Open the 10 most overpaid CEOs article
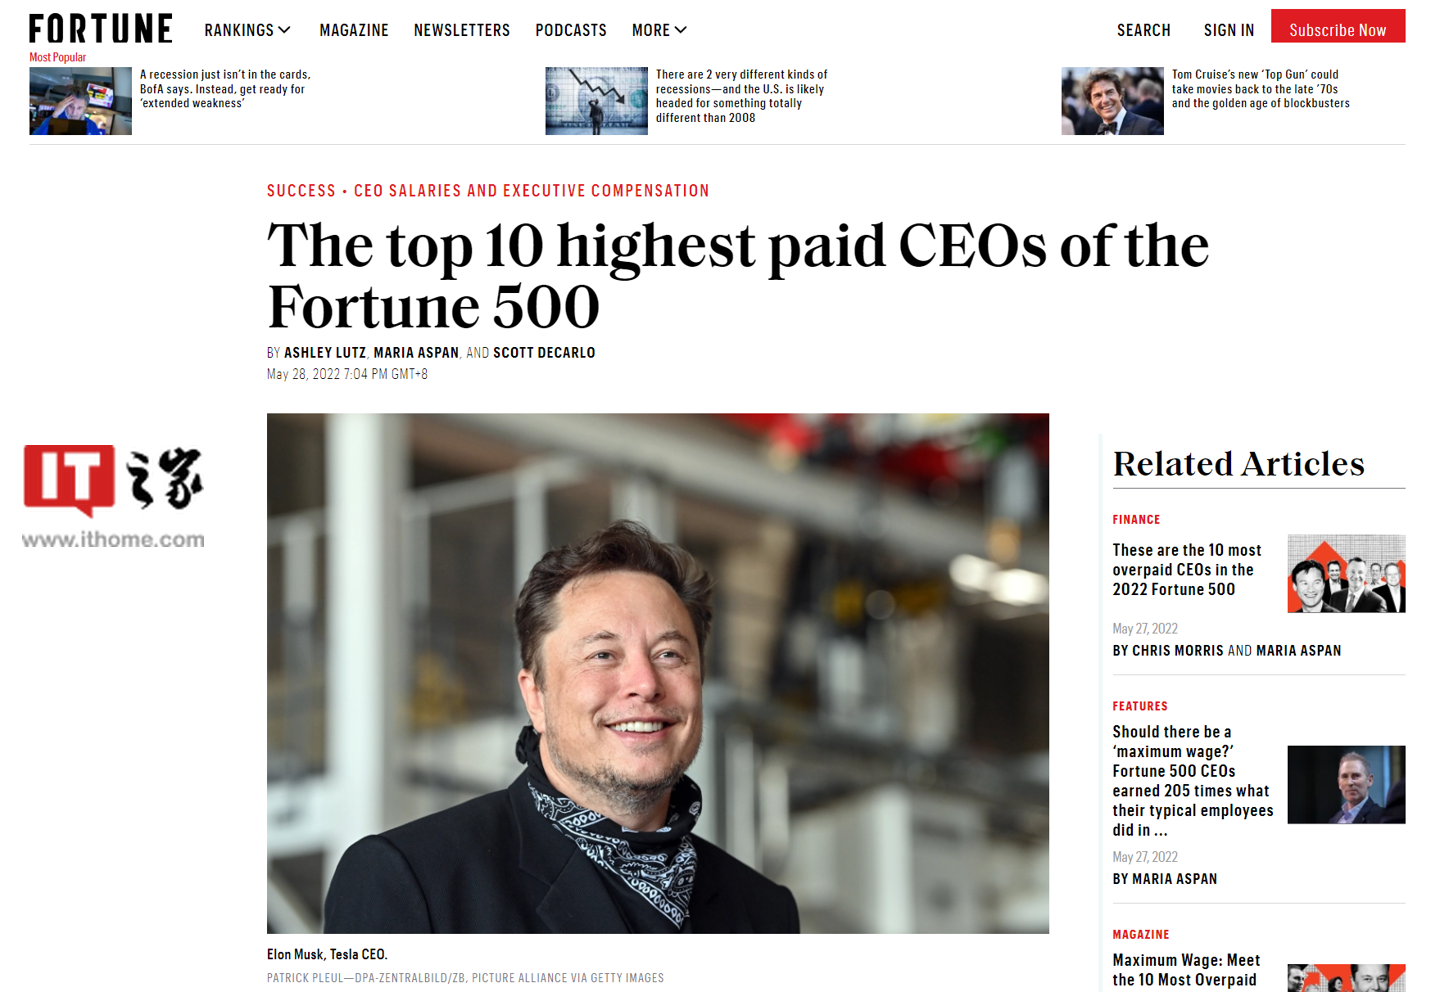The image size is (1440, 992). click(1187, 570)
